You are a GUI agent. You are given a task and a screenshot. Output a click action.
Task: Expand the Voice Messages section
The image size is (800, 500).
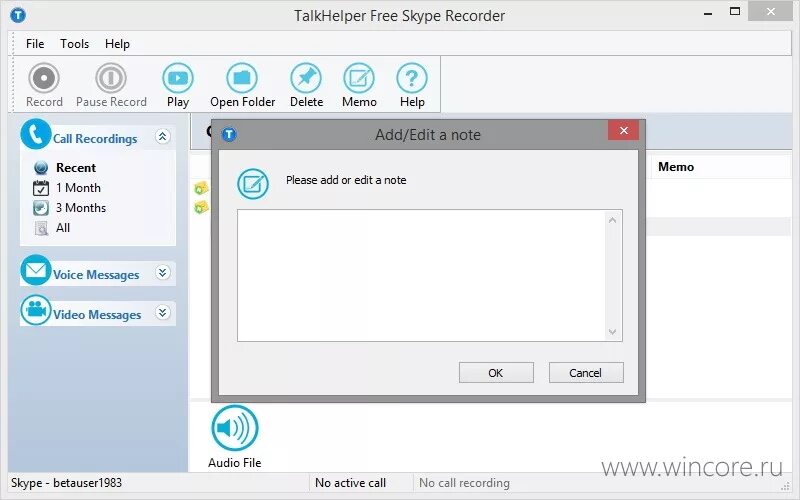point(162,273)
